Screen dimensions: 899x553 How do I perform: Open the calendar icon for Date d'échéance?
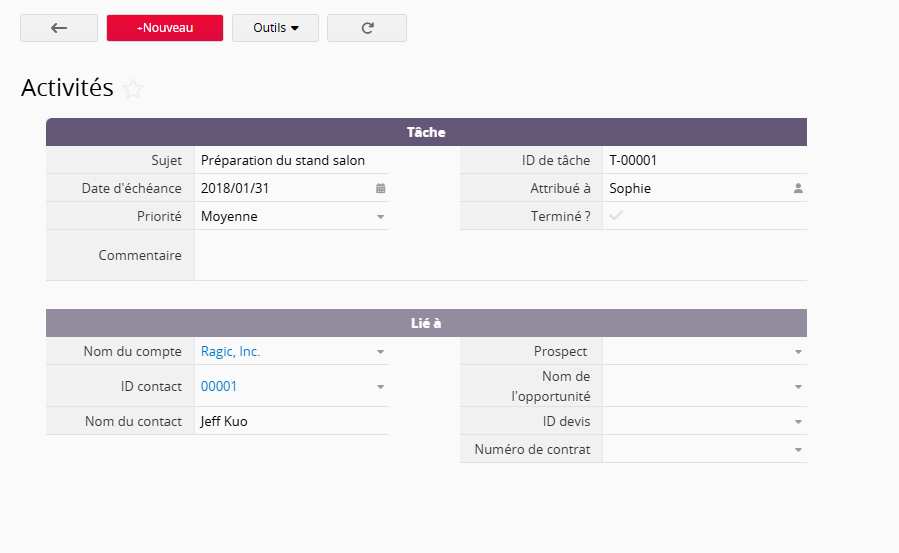coord(380,188)
